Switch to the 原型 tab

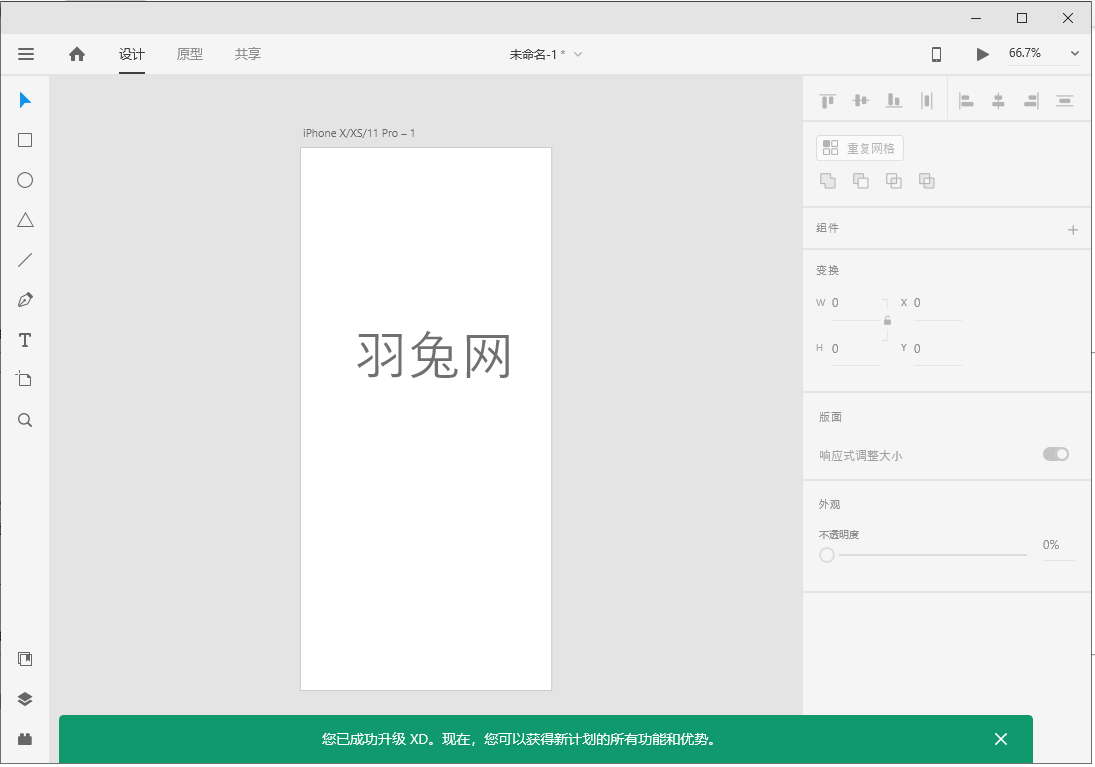click(189, 54)
